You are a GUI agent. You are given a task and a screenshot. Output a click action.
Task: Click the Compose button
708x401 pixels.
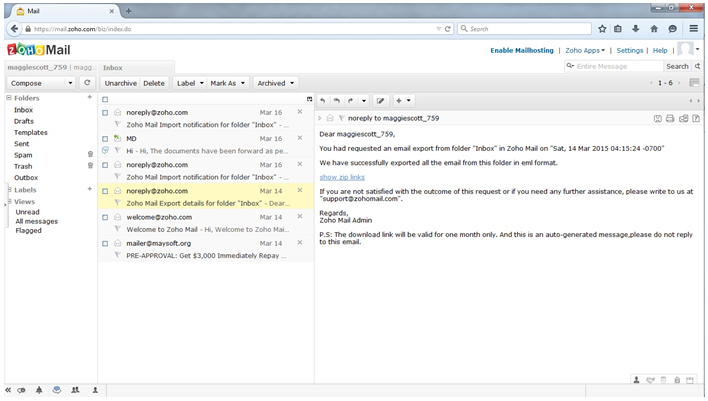pyautogui.click(x=36, y=83)
